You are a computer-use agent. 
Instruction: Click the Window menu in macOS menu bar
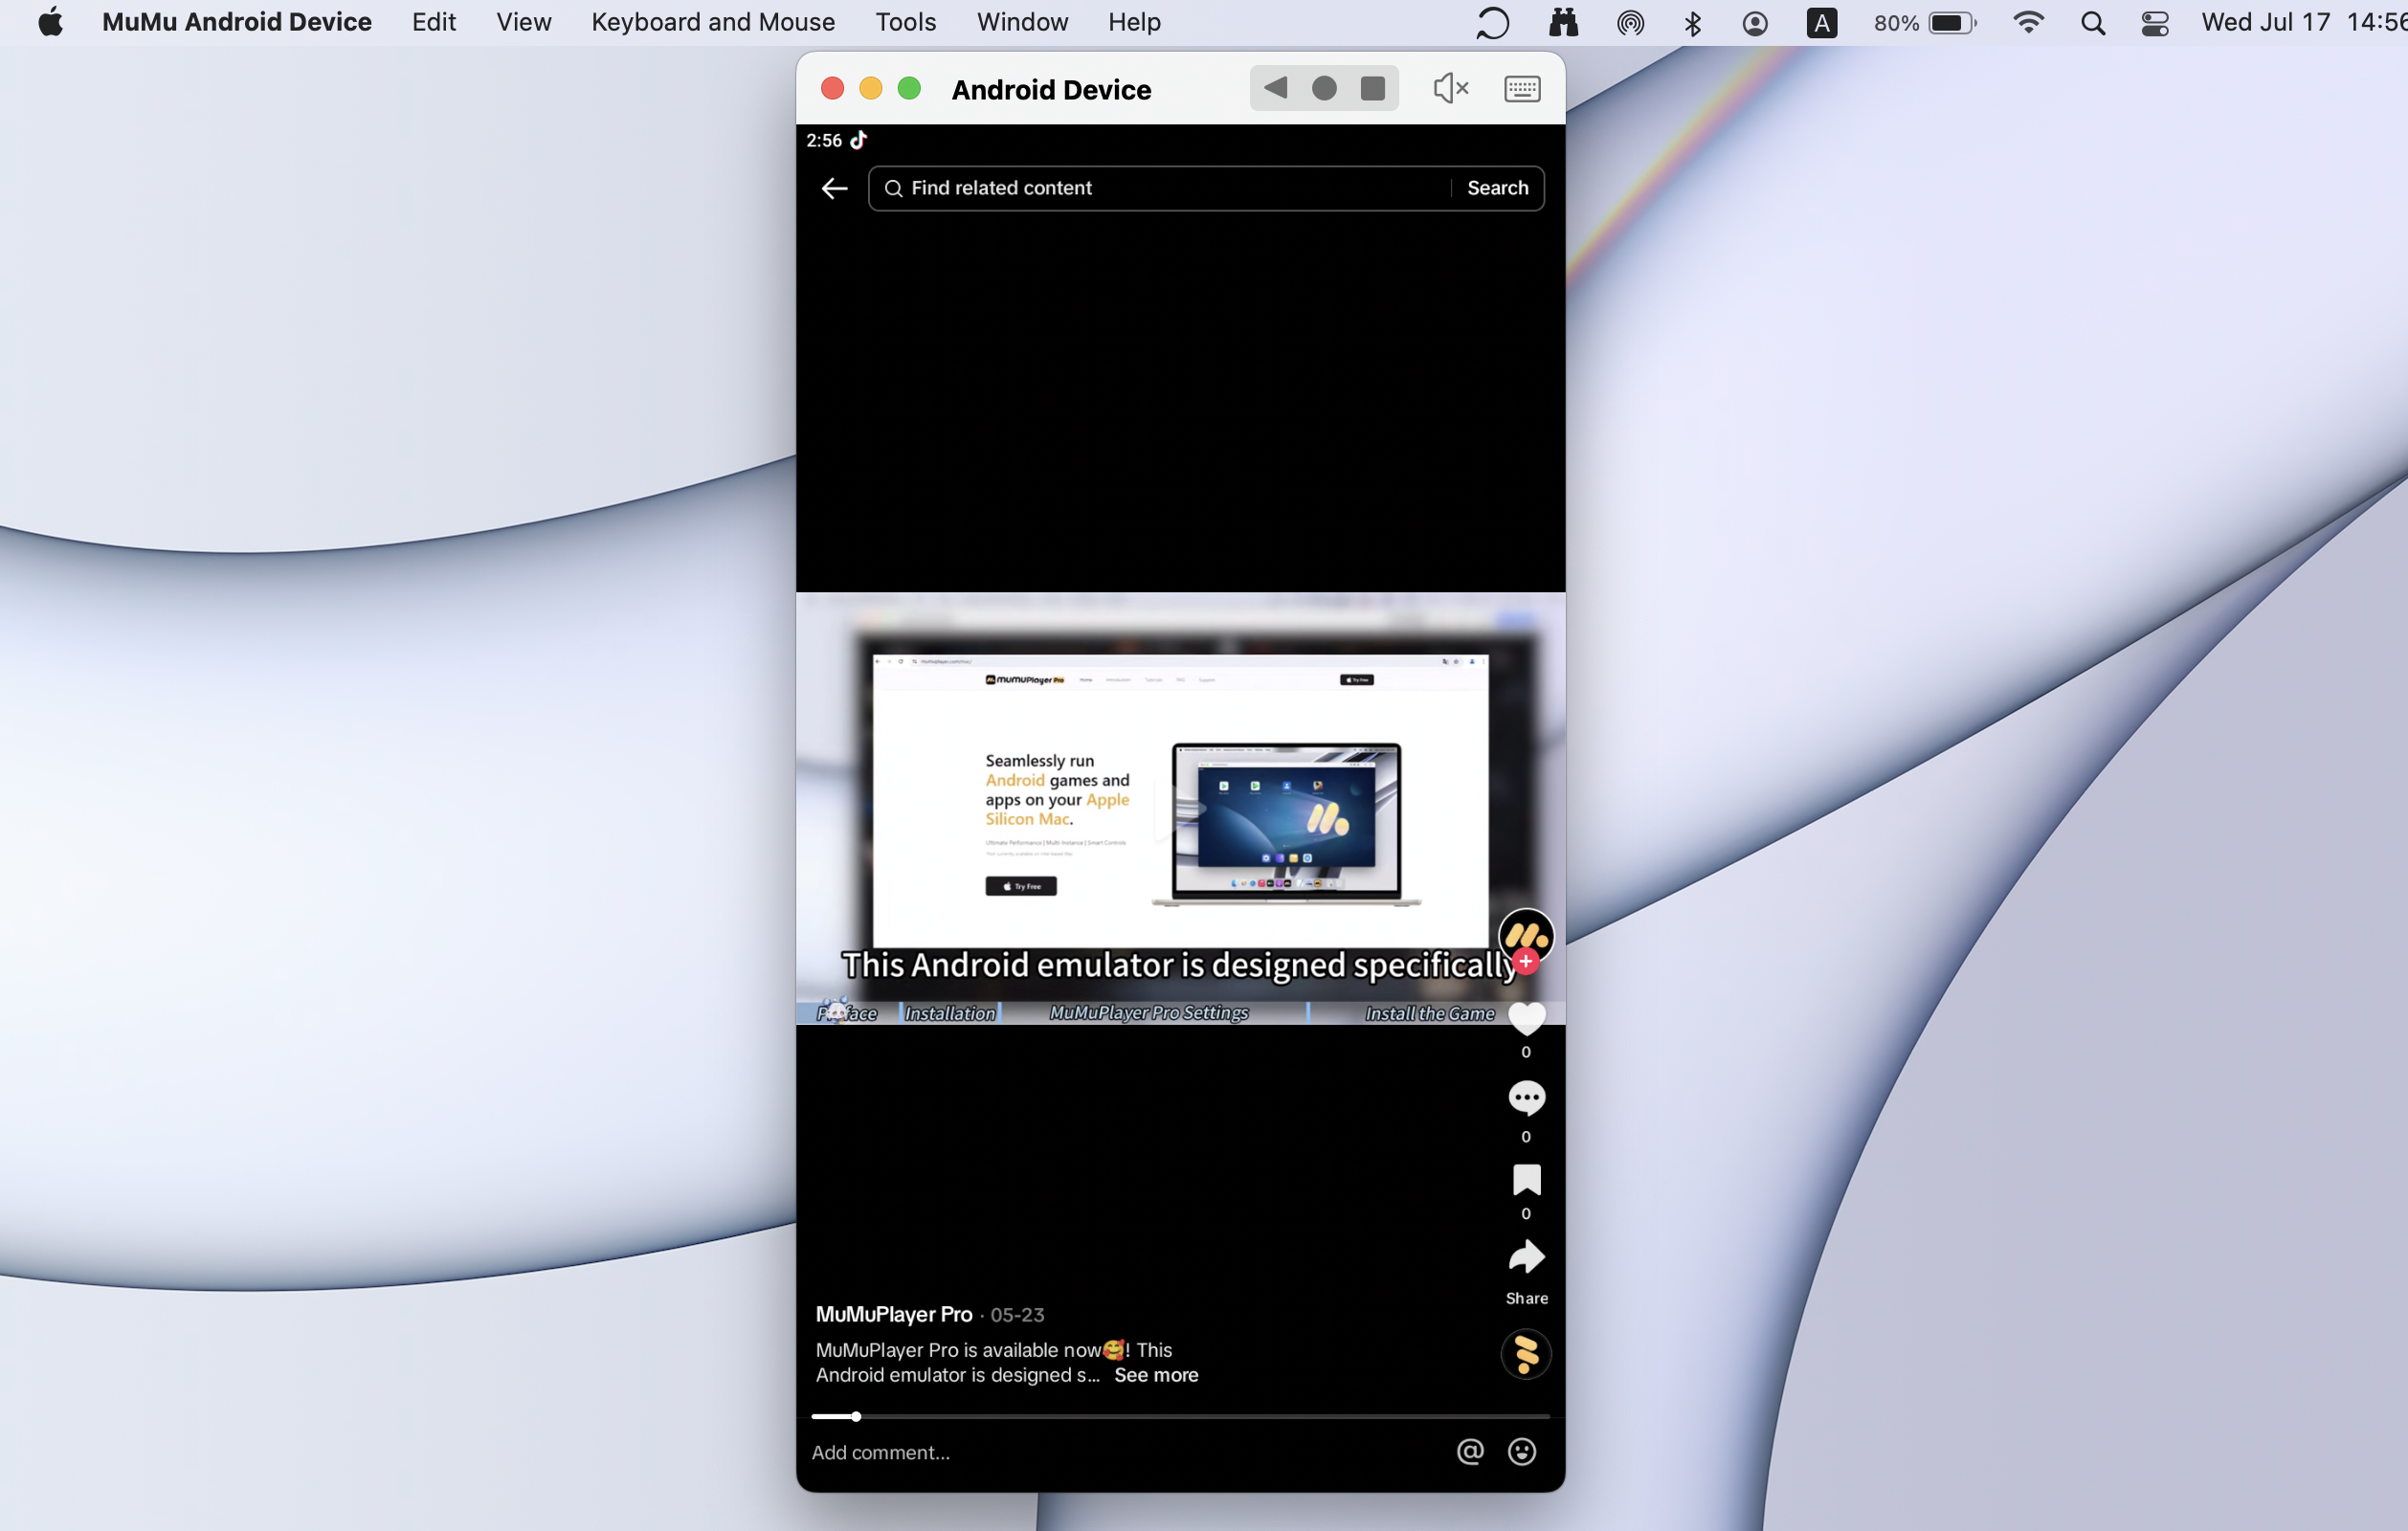[1021, 21]
